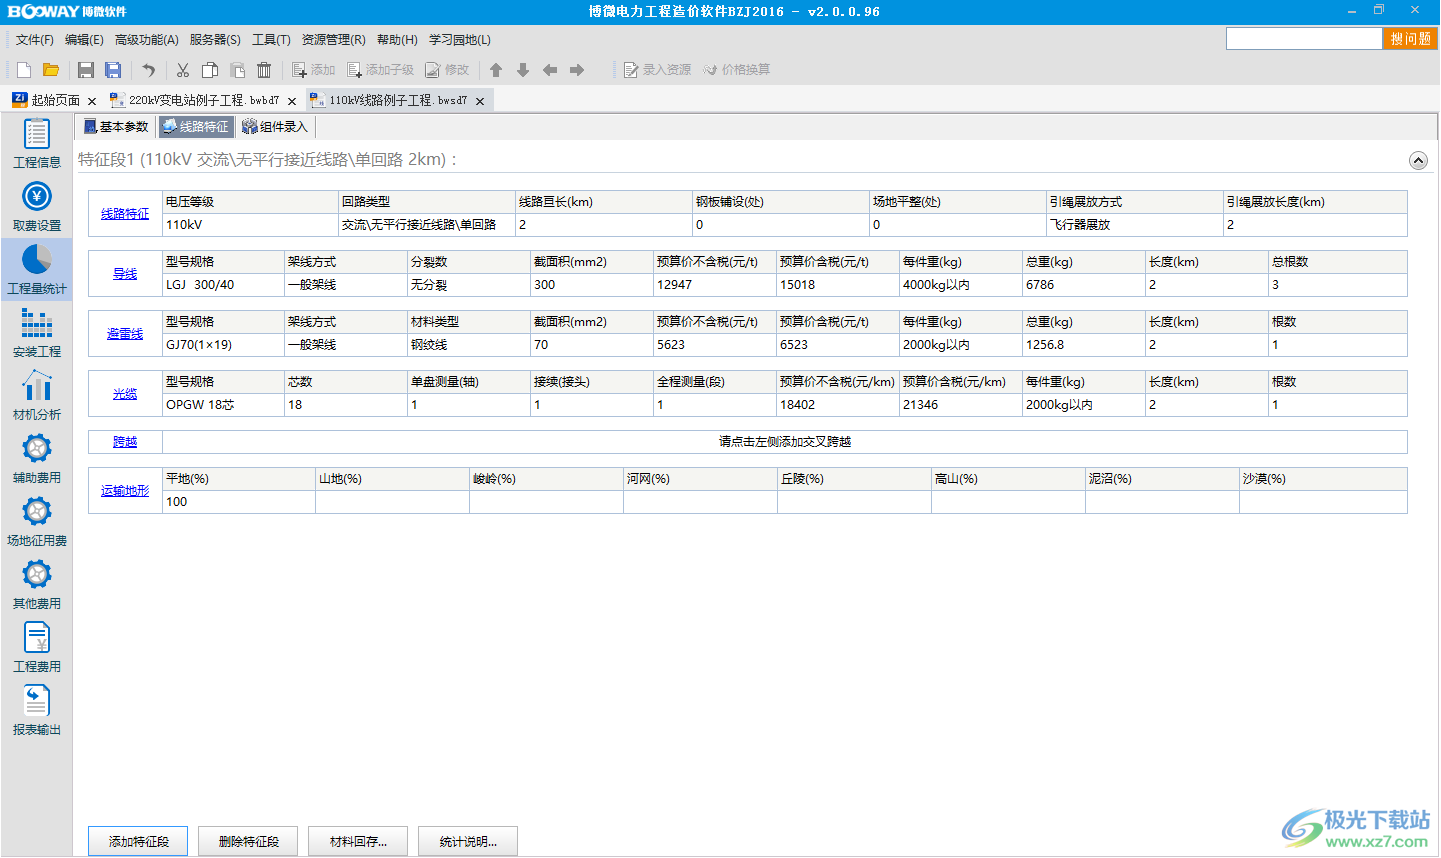Viewport: 1441px width, 858px height.
Task: Click the Undo arrow icon
Action: click(x=148, y=70)
